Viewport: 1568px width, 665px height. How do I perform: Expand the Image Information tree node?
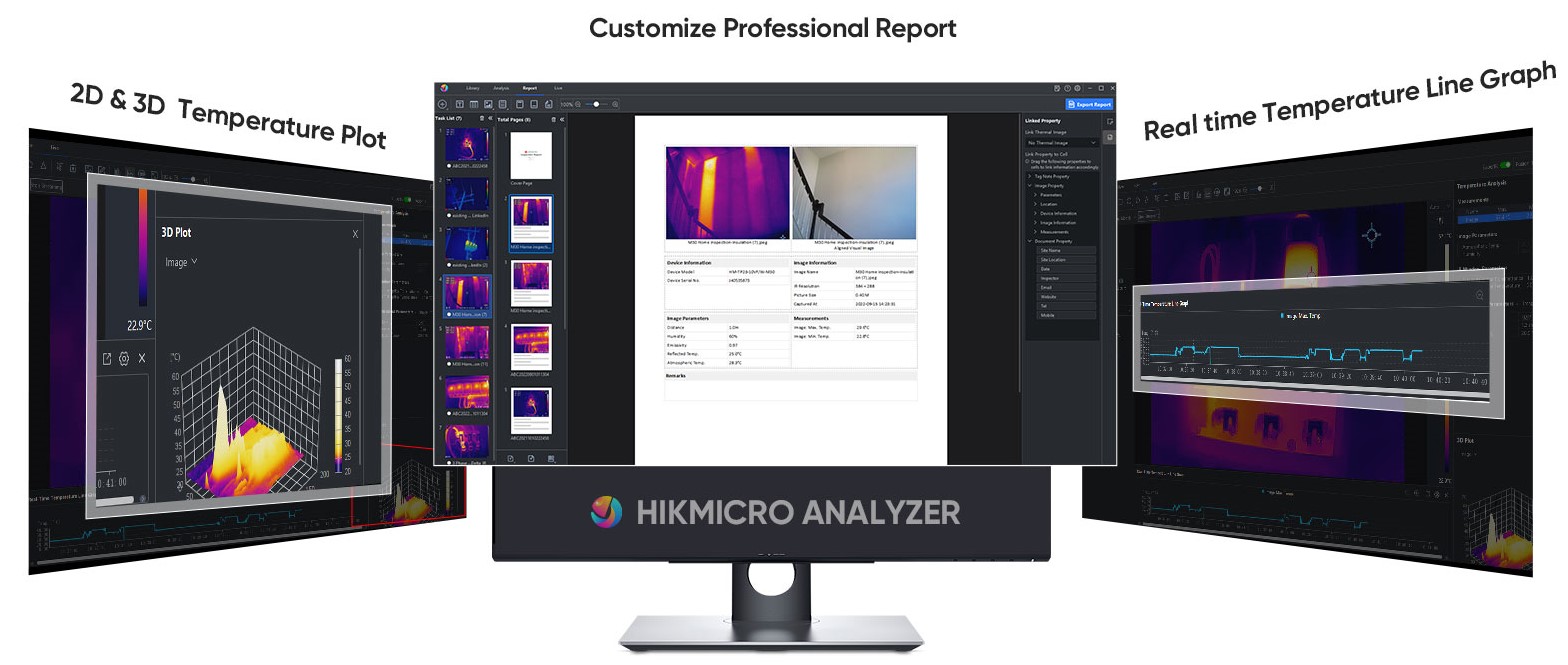(1036, 222)
